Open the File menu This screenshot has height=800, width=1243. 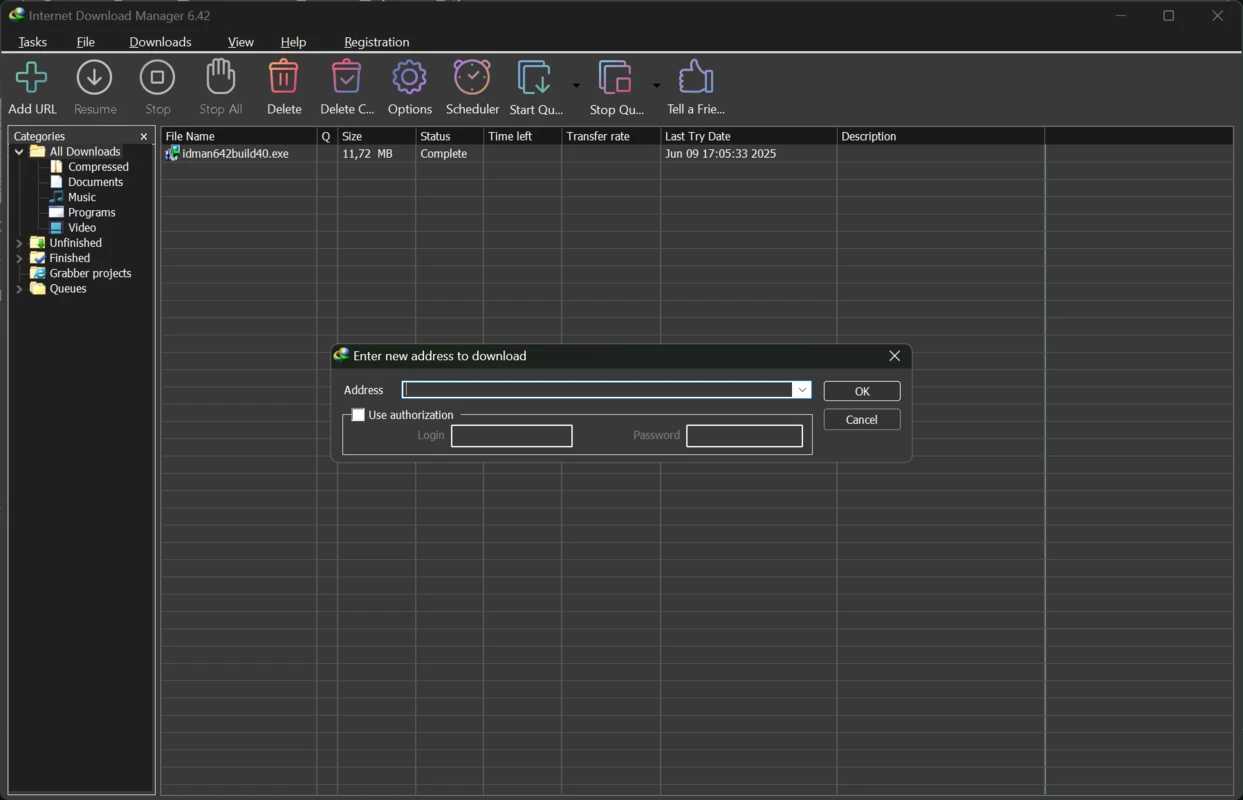coord(86,42)
